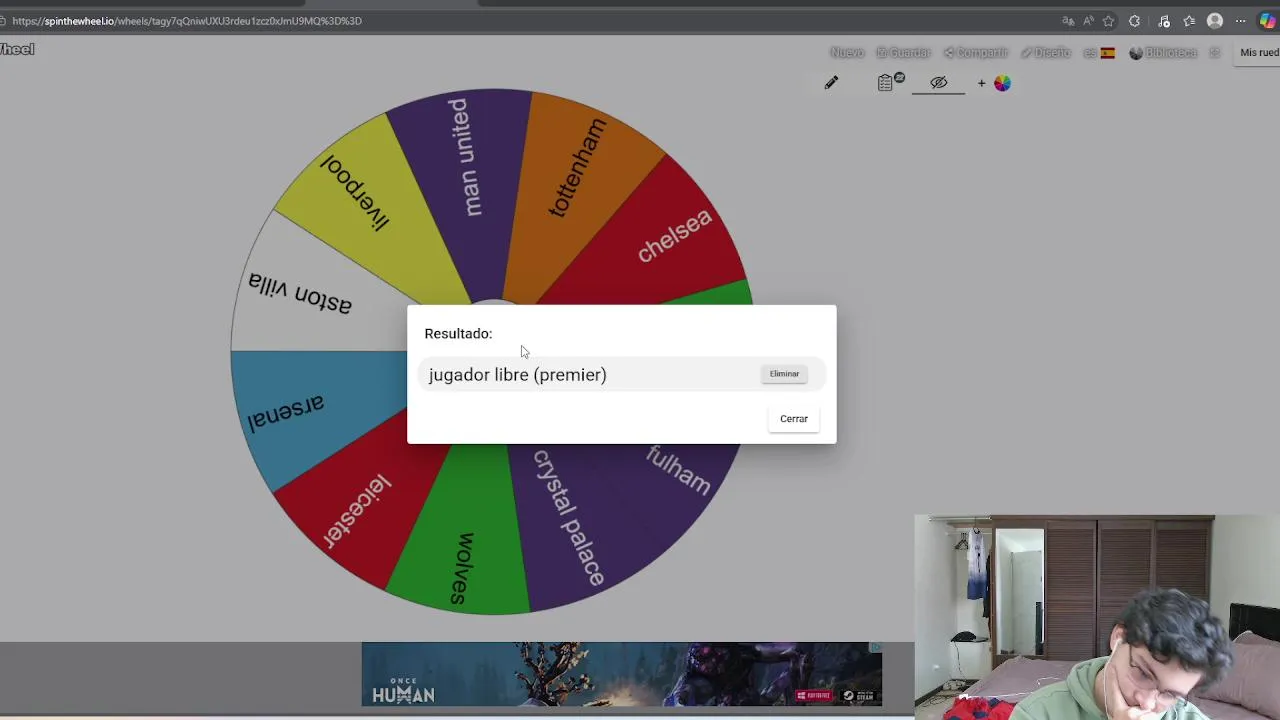Open the Biblioteca menu item
1280x720 pixels.
point(1163,53)
